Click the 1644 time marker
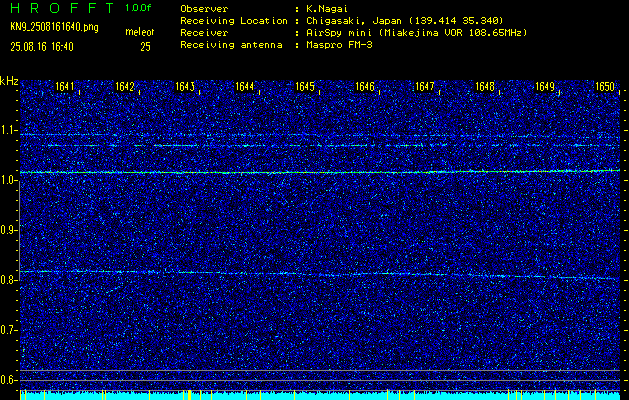The image size is (629, 400). pos(244,87)
